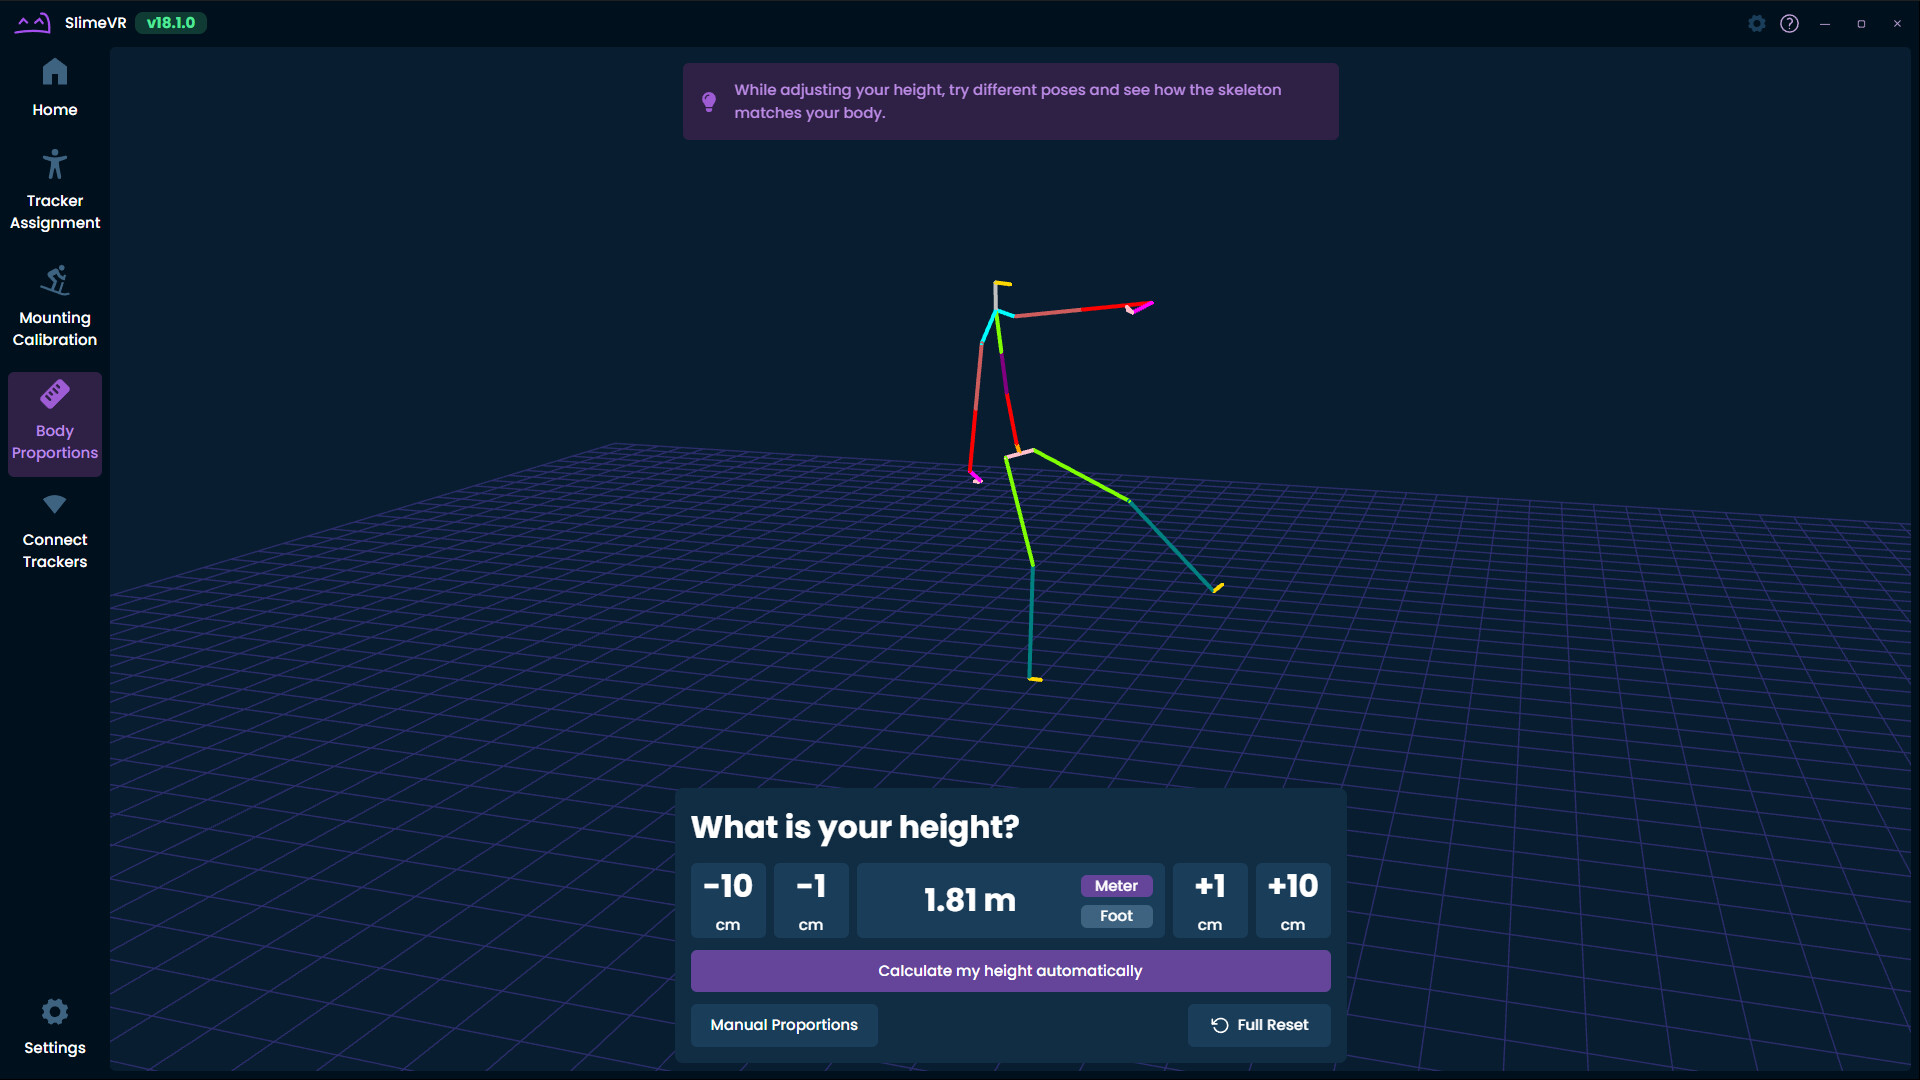Open Settings from the sidebar
The image size is (1920, 1080).
coord(54,1025)
